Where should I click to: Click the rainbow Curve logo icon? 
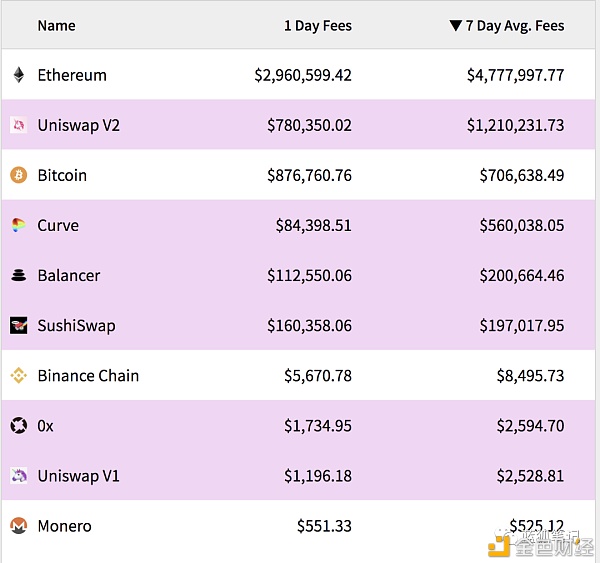click(x=18, y=225)
